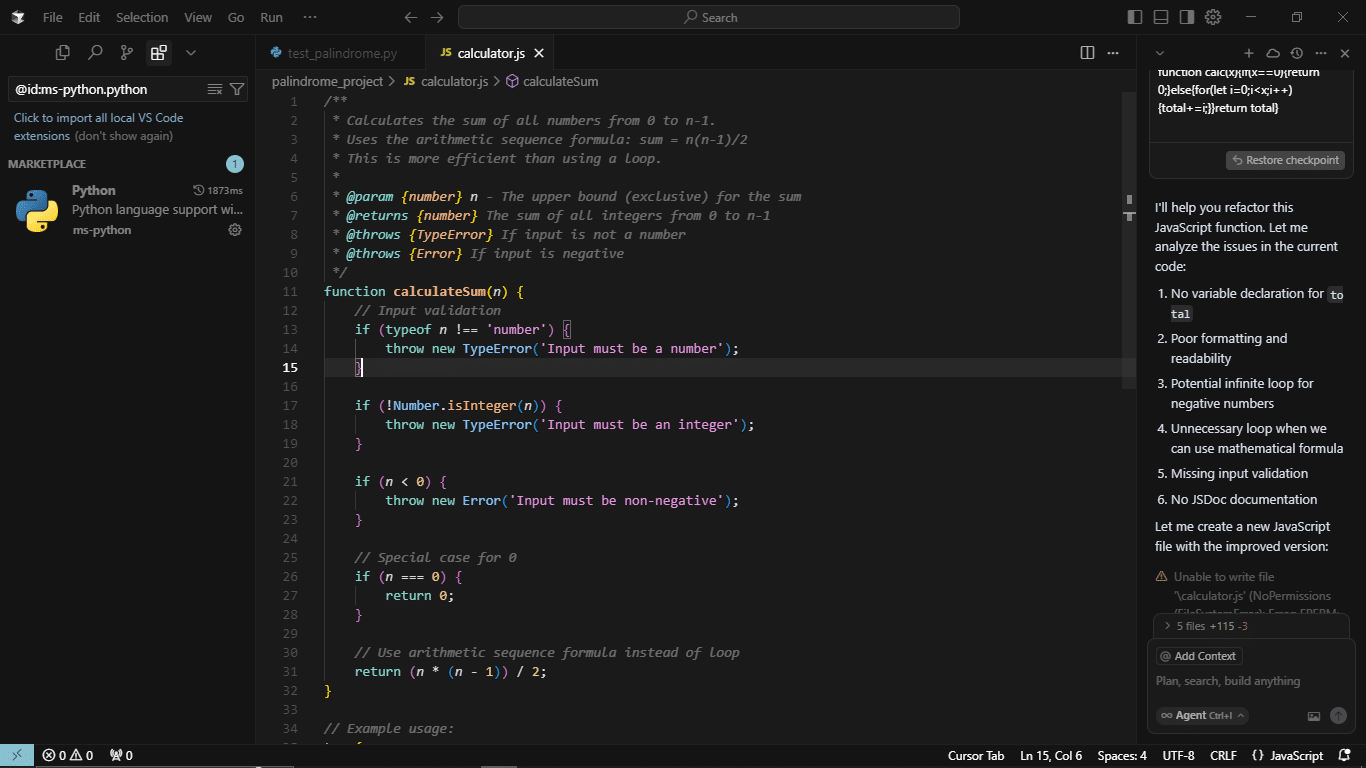Select the Python extension name
The image size is (1366, 768).
coord(94,190)
